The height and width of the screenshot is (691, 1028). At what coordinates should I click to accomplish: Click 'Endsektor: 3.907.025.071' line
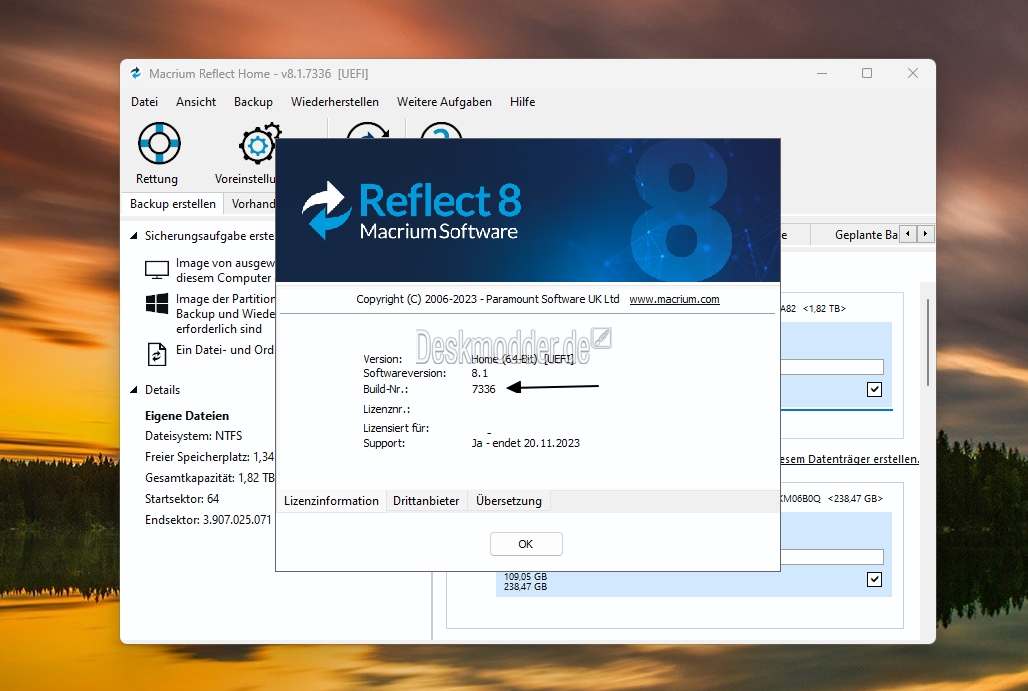(208, 520)
